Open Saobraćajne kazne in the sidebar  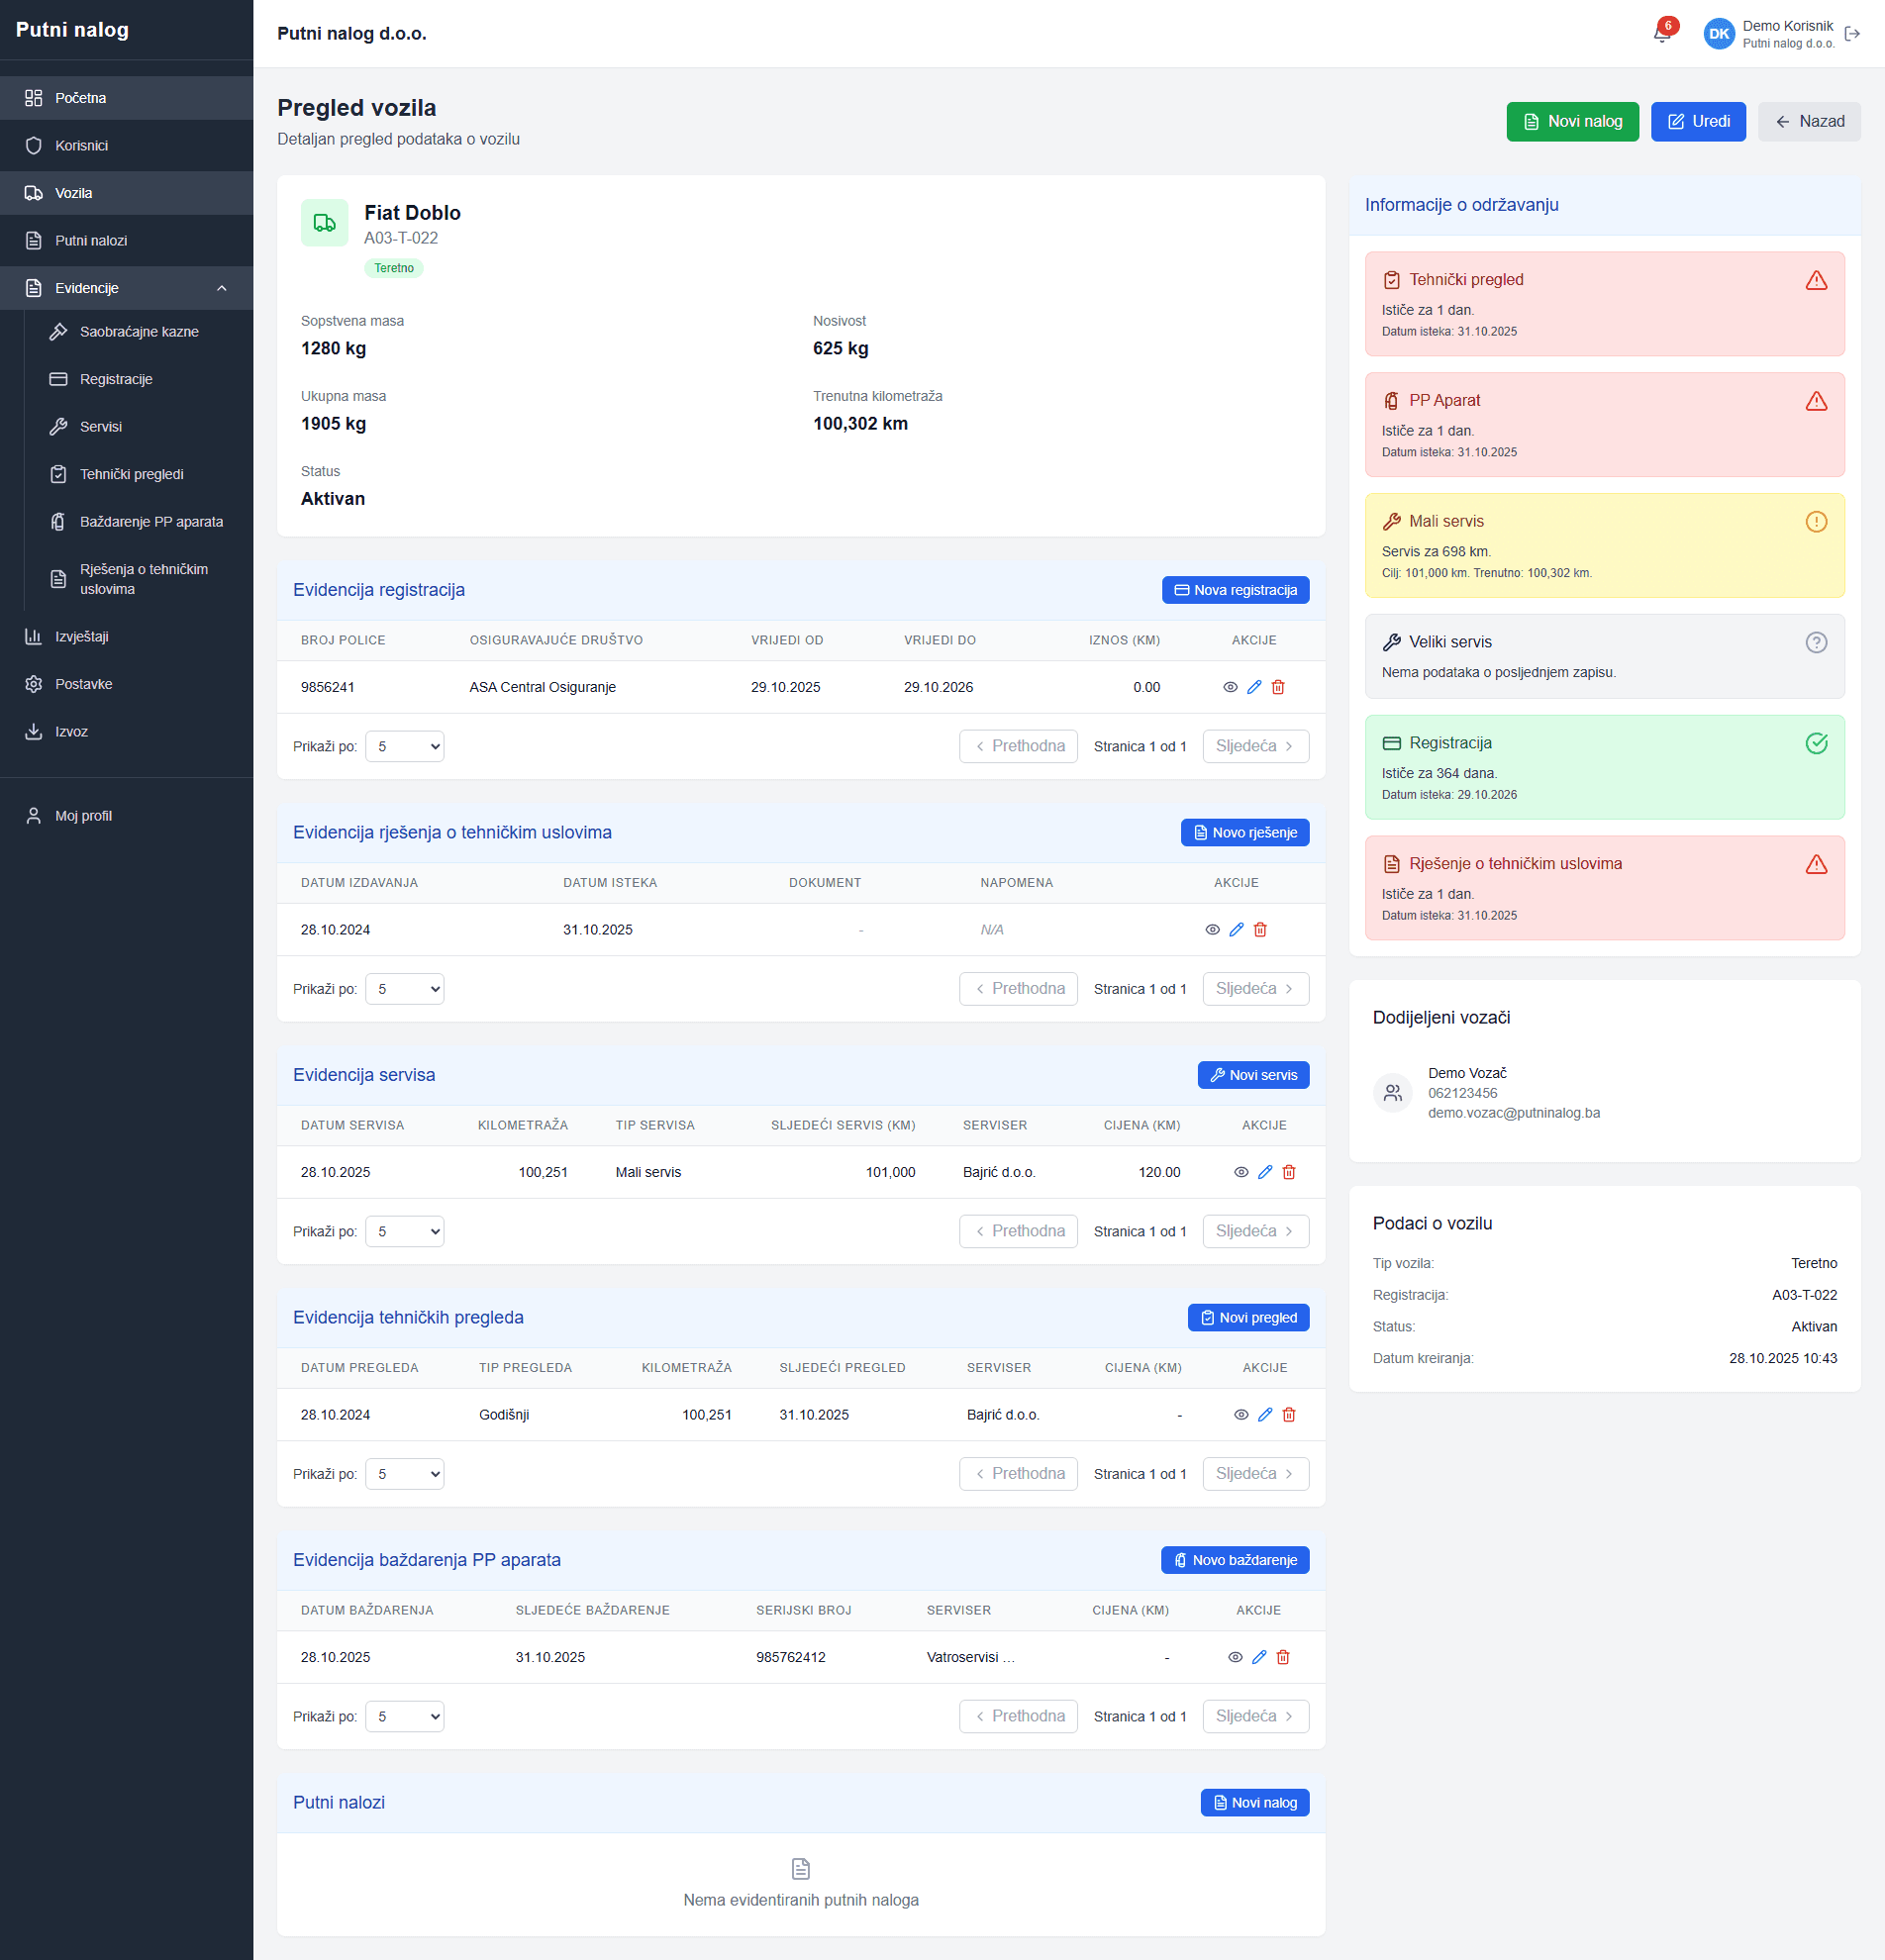[x=139, y=332]
